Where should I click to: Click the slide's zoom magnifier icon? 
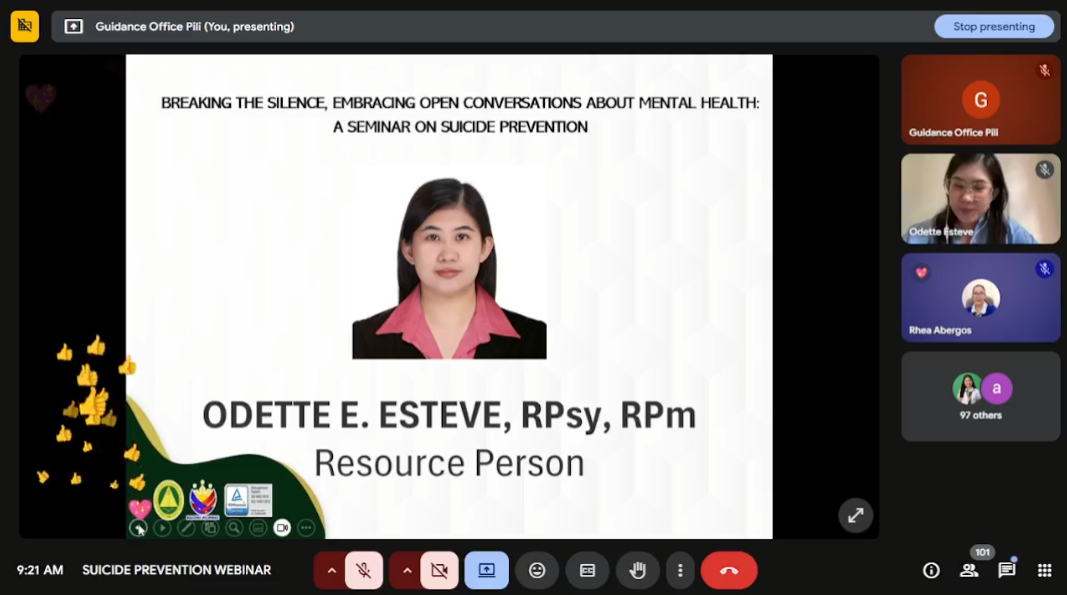coord(234,528)
